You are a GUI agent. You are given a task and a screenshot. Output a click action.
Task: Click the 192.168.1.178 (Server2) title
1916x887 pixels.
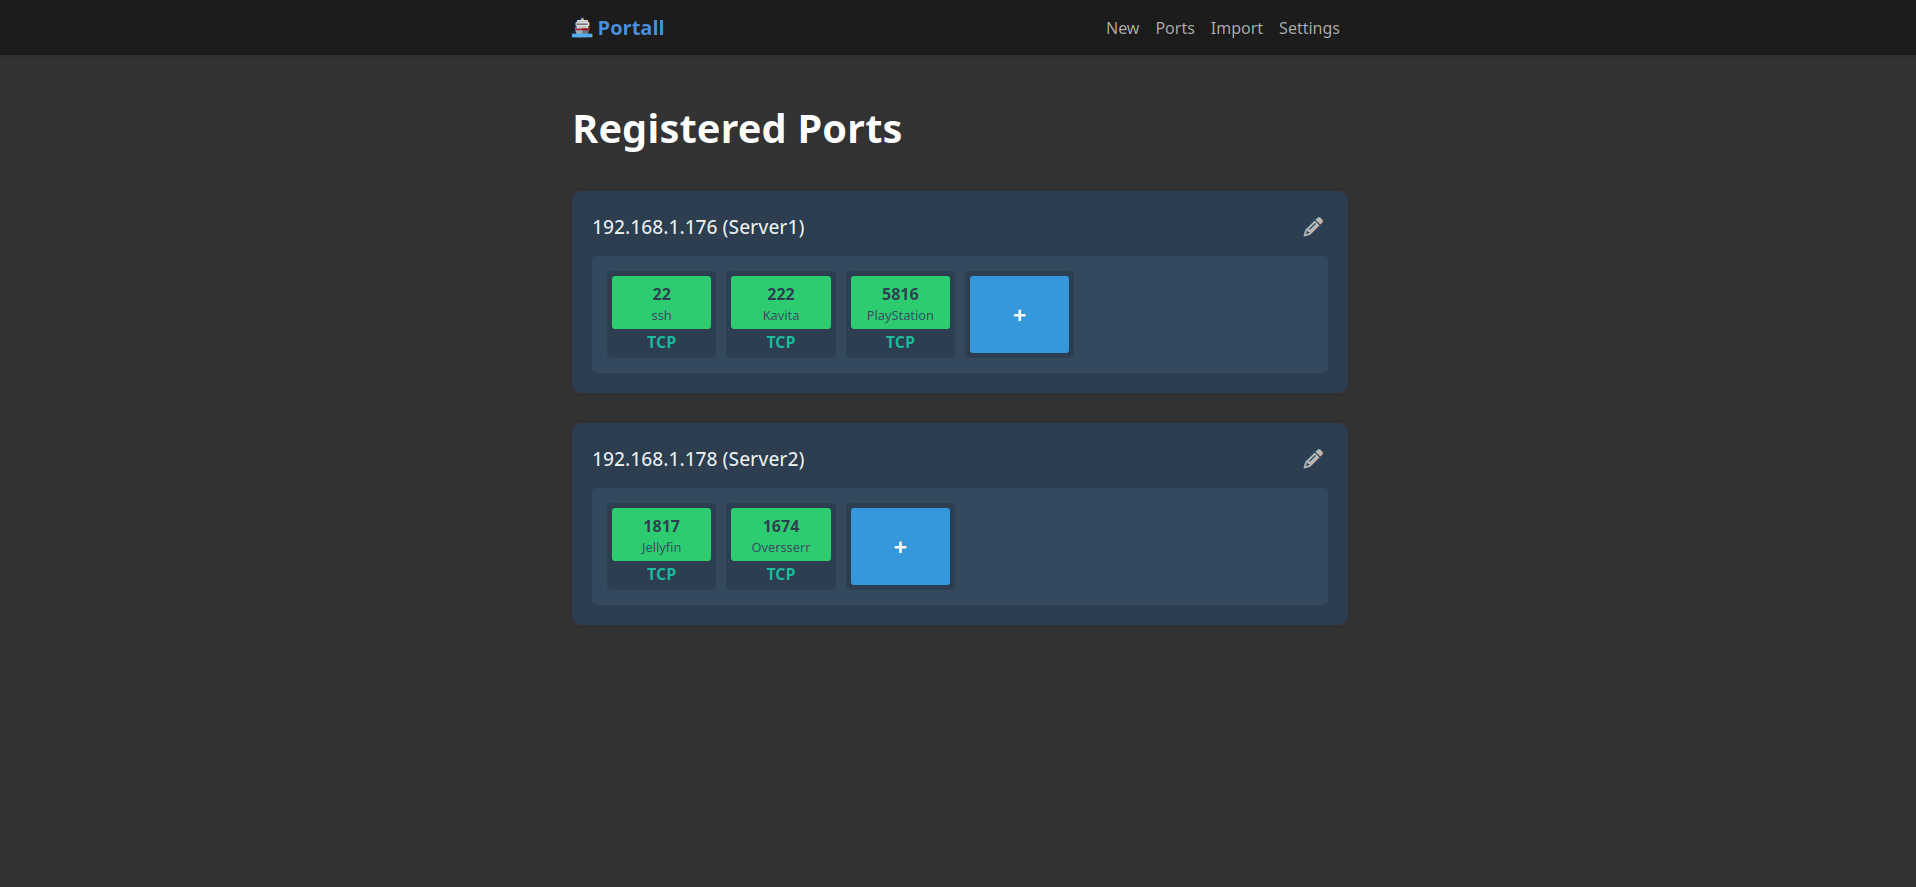pyautogui.click(x=698, y=459)
